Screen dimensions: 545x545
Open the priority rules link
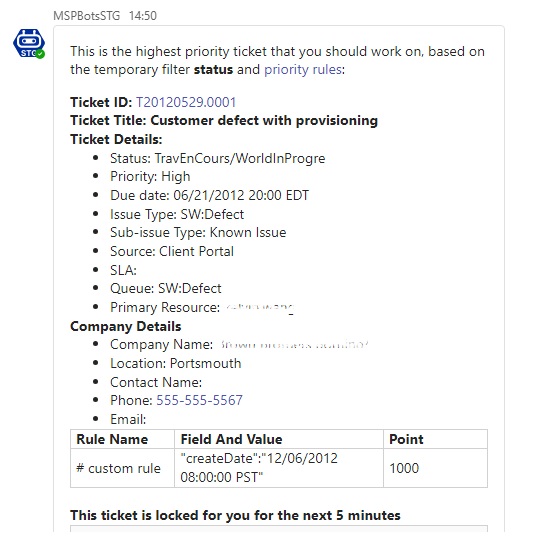click(x=303, y=70)
